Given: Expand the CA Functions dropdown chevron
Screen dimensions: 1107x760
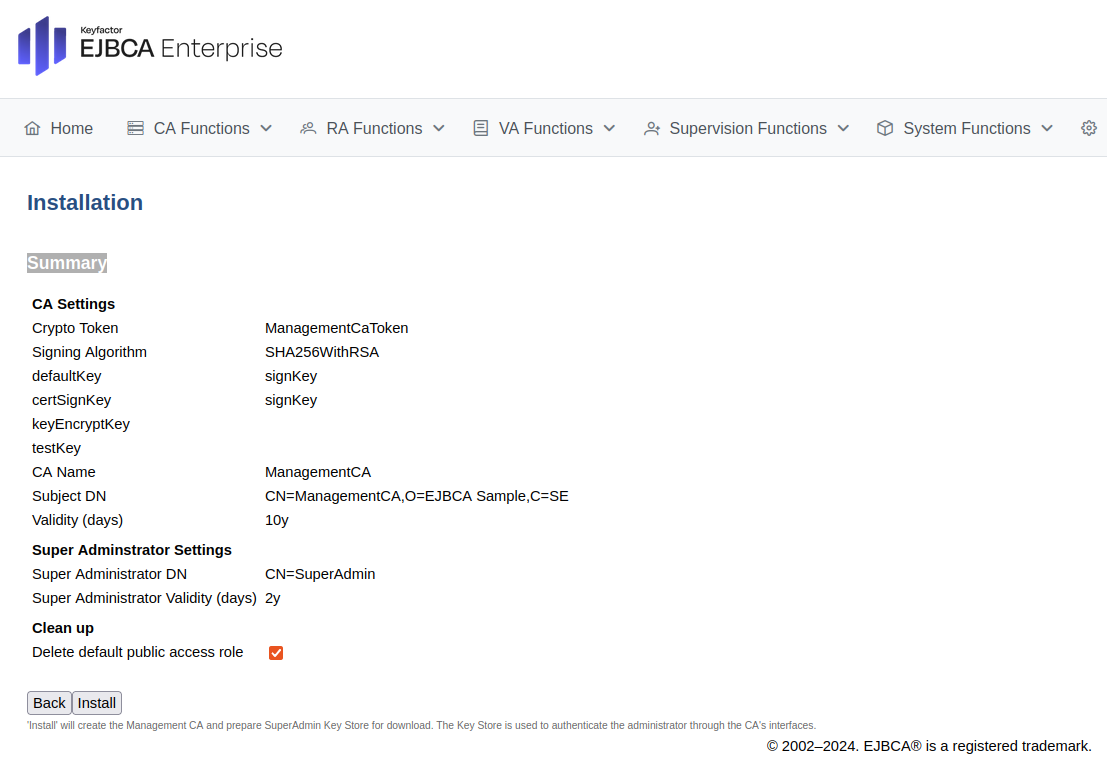Looking at the screenshot, I should click(x=266, y=128).
